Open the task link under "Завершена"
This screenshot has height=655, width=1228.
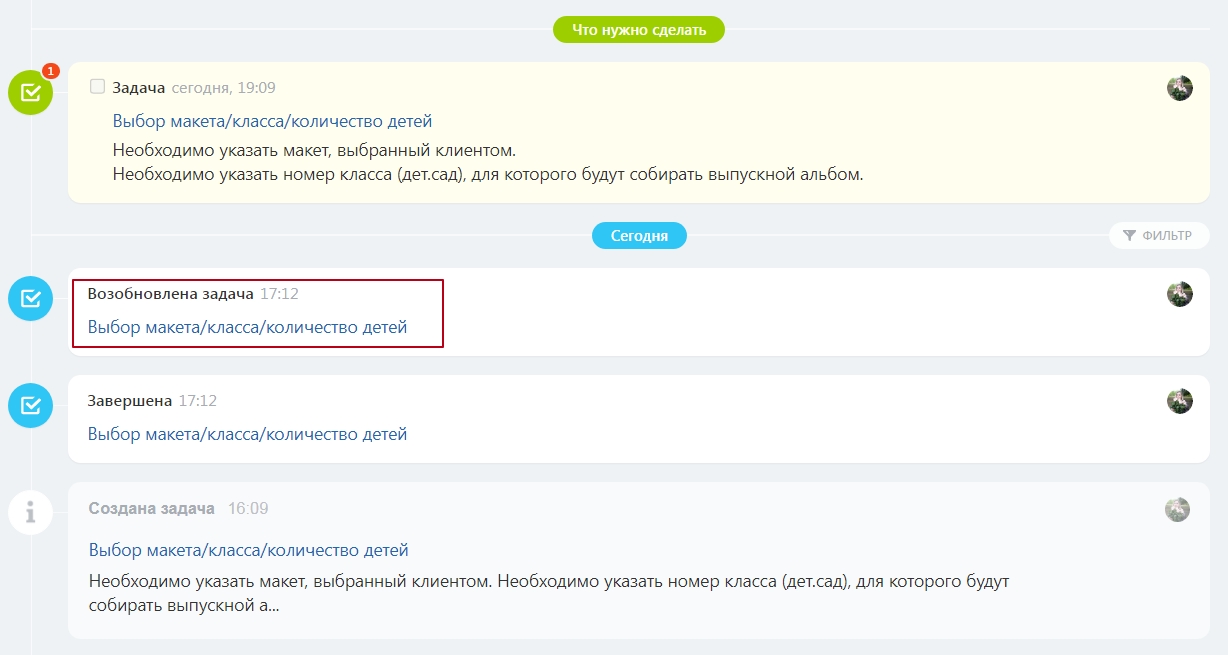point(247,435)
